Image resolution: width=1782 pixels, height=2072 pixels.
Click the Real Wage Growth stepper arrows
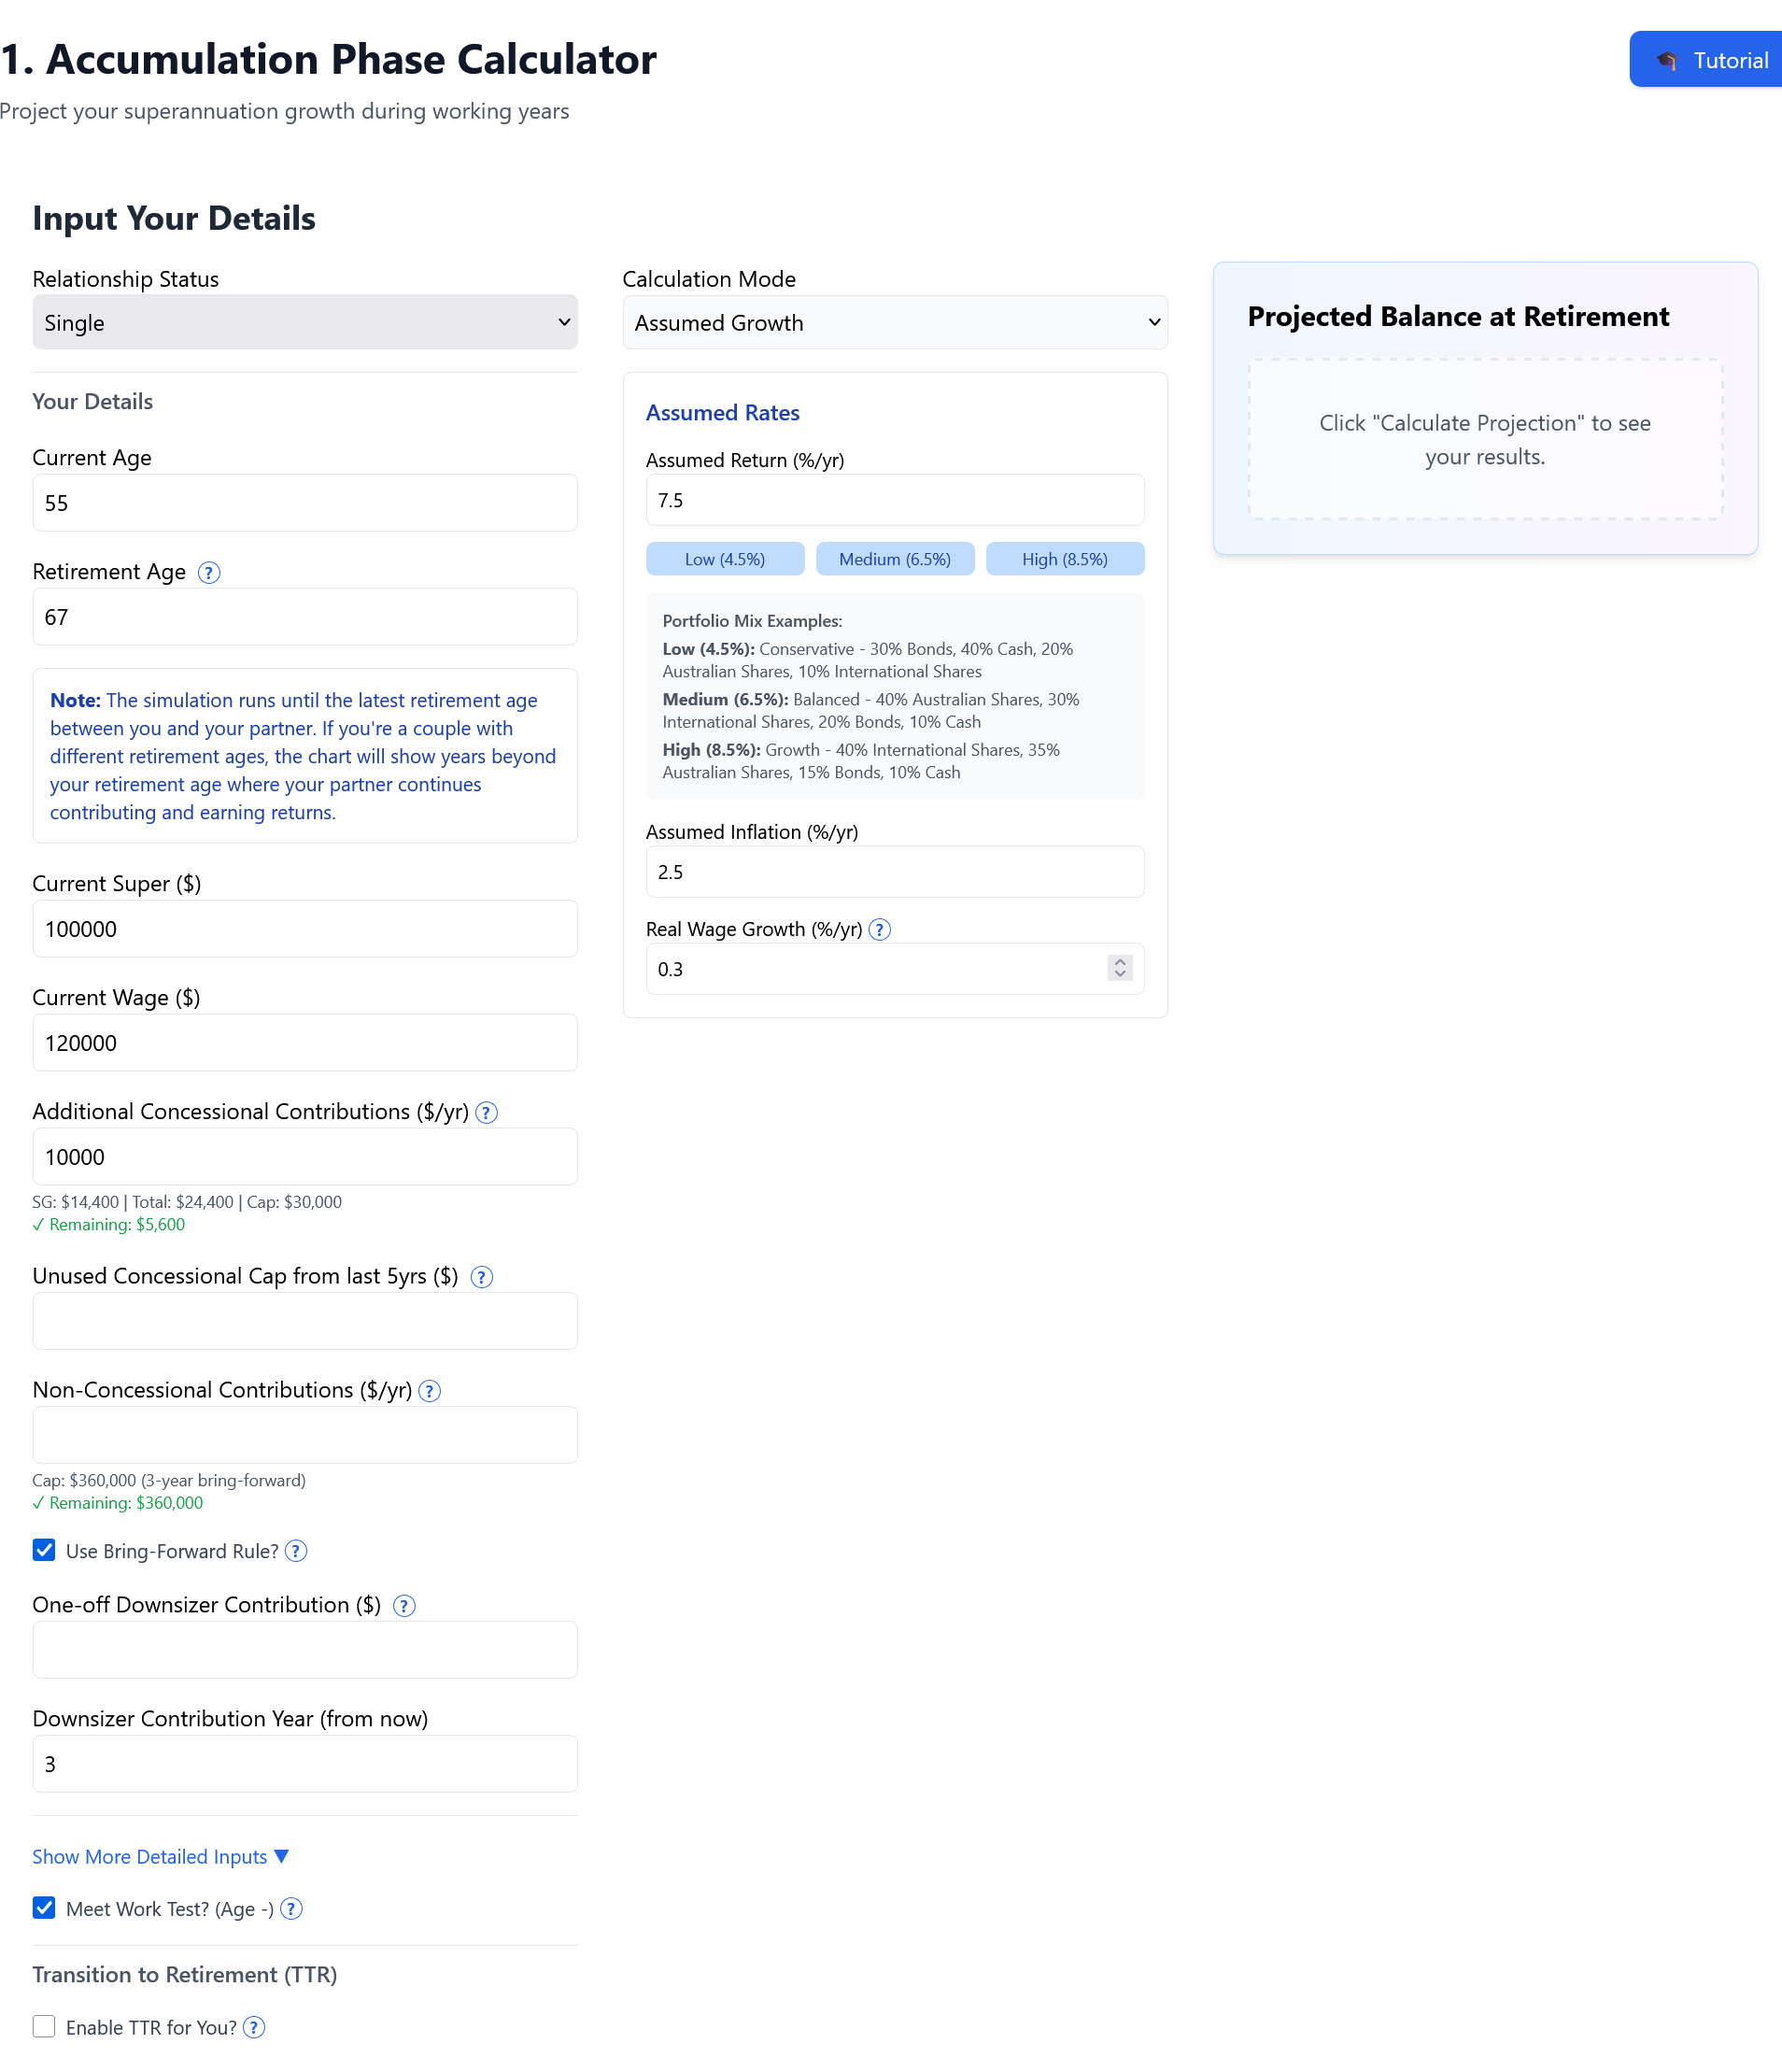click(x=1120, y=968)
